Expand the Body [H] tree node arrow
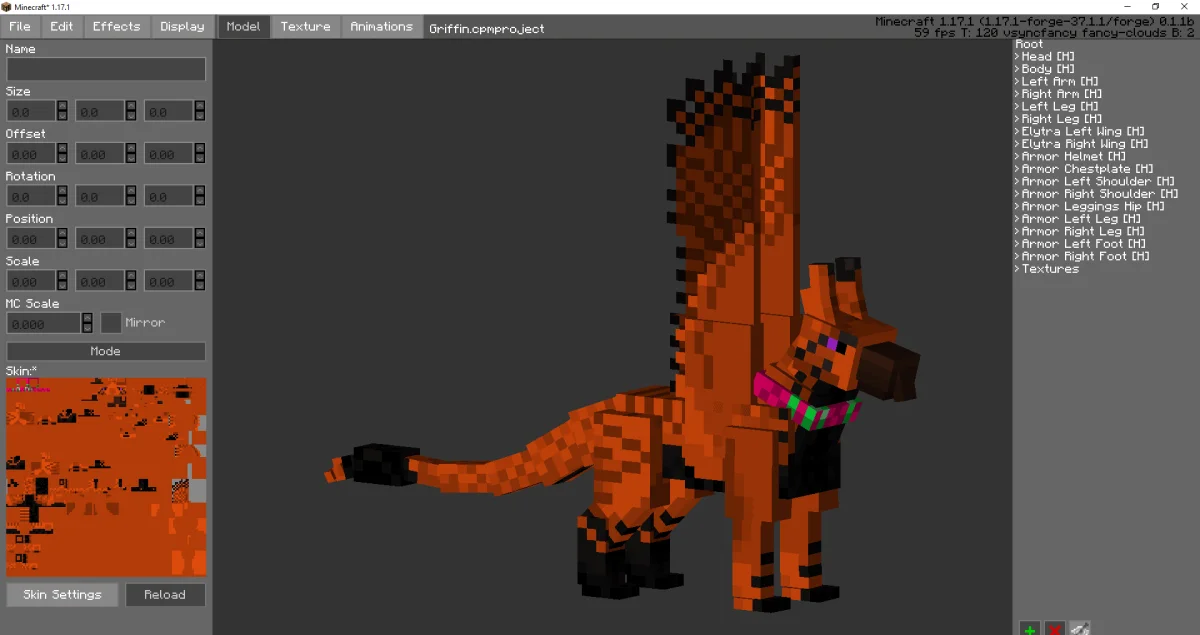 point(1017,69)
